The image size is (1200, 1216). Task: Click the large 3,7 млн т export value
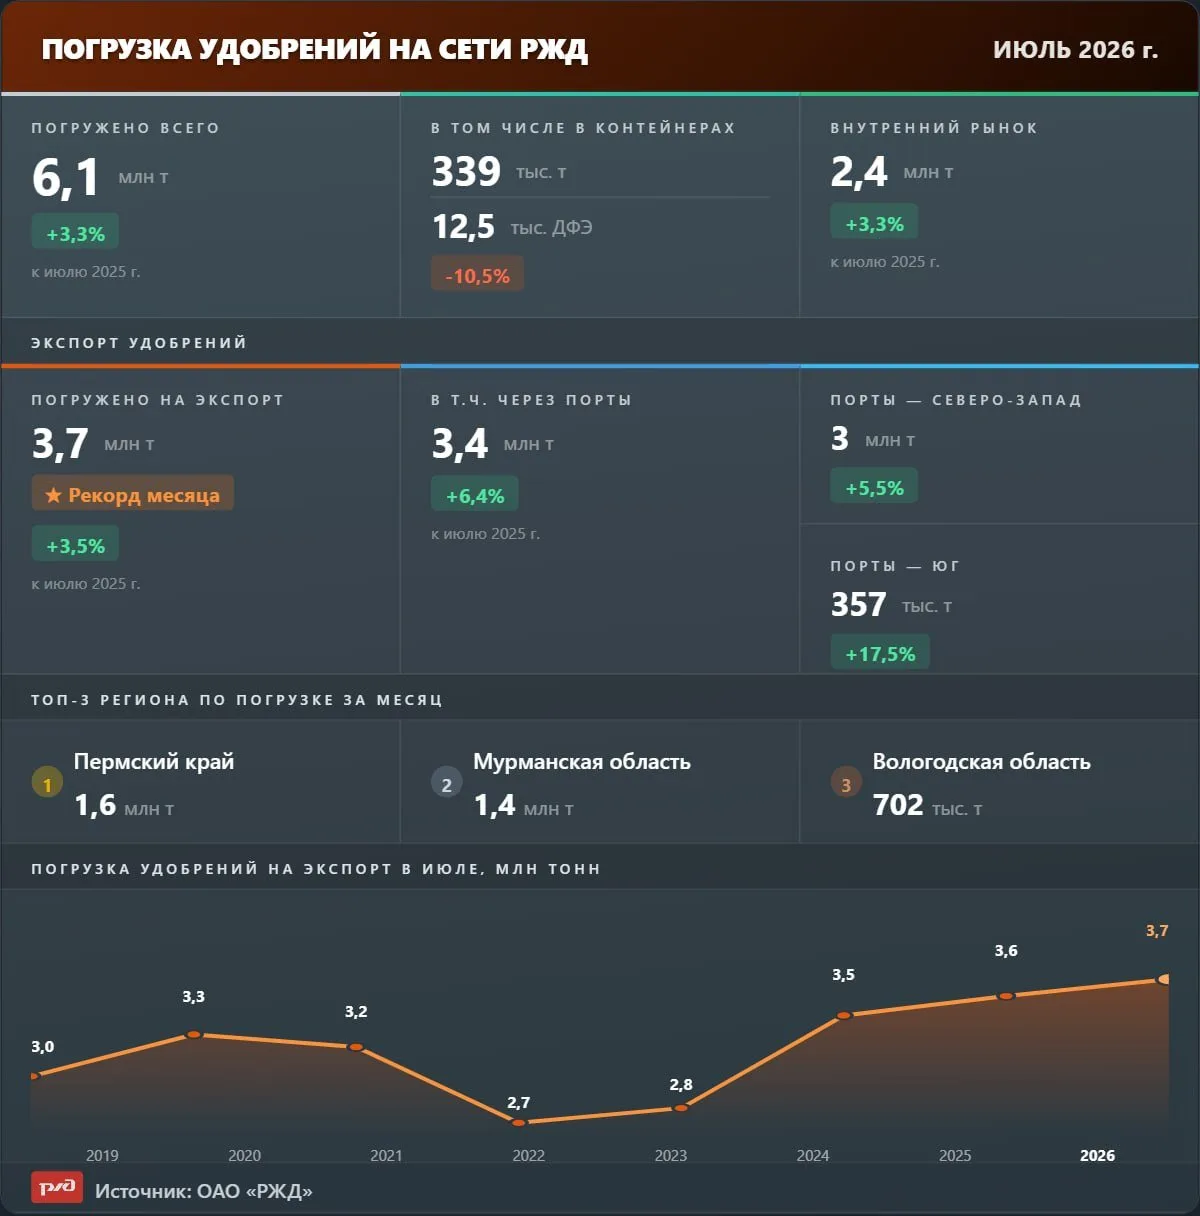pos(93,444)
